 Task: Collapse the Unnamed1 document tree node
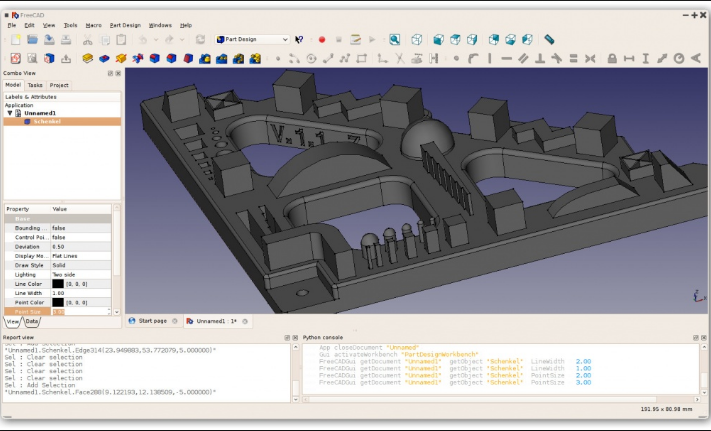[10, 113]
